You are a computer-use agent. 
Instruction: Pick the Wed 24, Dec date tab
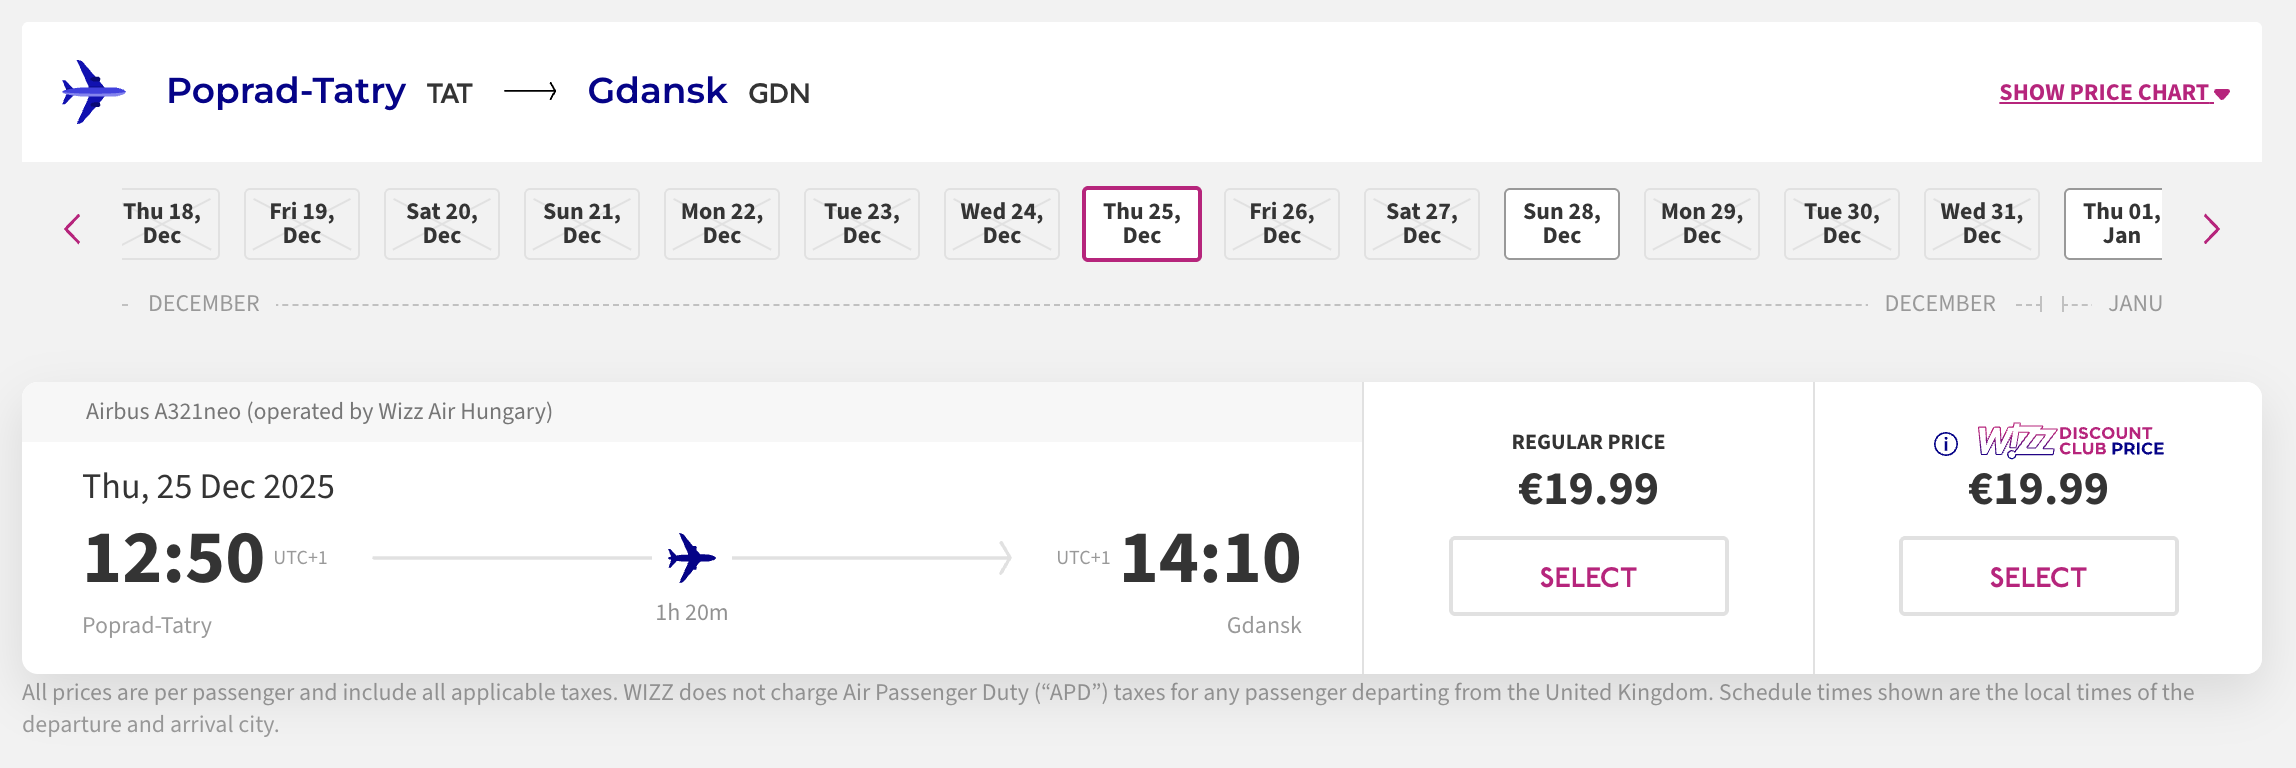point(1002,224)
